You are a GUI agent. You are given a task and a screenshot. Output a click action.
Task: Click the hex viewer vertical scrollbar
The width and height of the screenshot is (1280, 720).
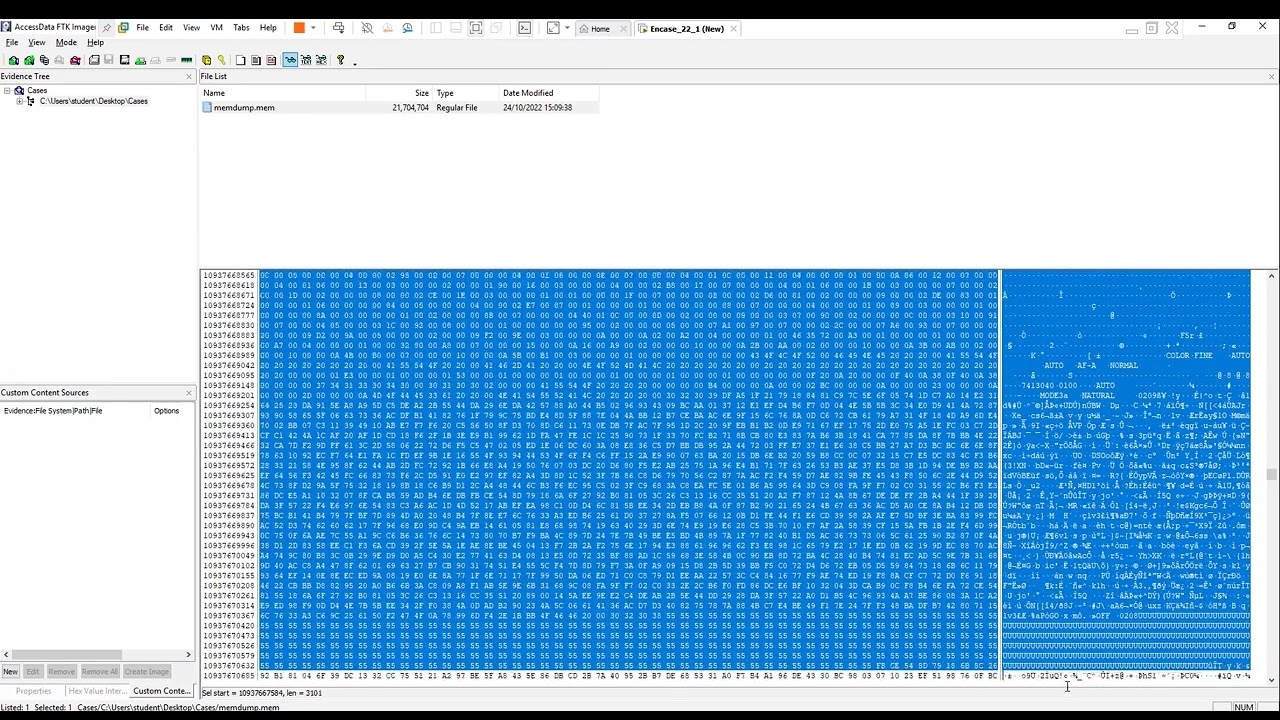1271,475
